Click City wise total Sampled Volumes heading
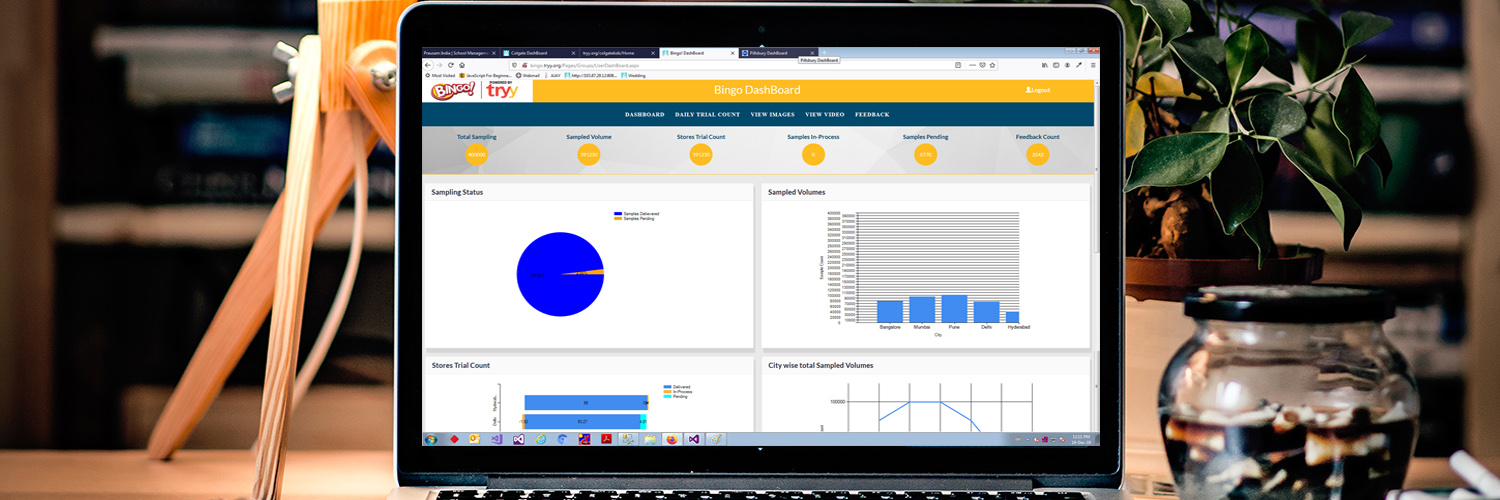Viewport: 1500px width, 500px height. [x=820, y=366]
